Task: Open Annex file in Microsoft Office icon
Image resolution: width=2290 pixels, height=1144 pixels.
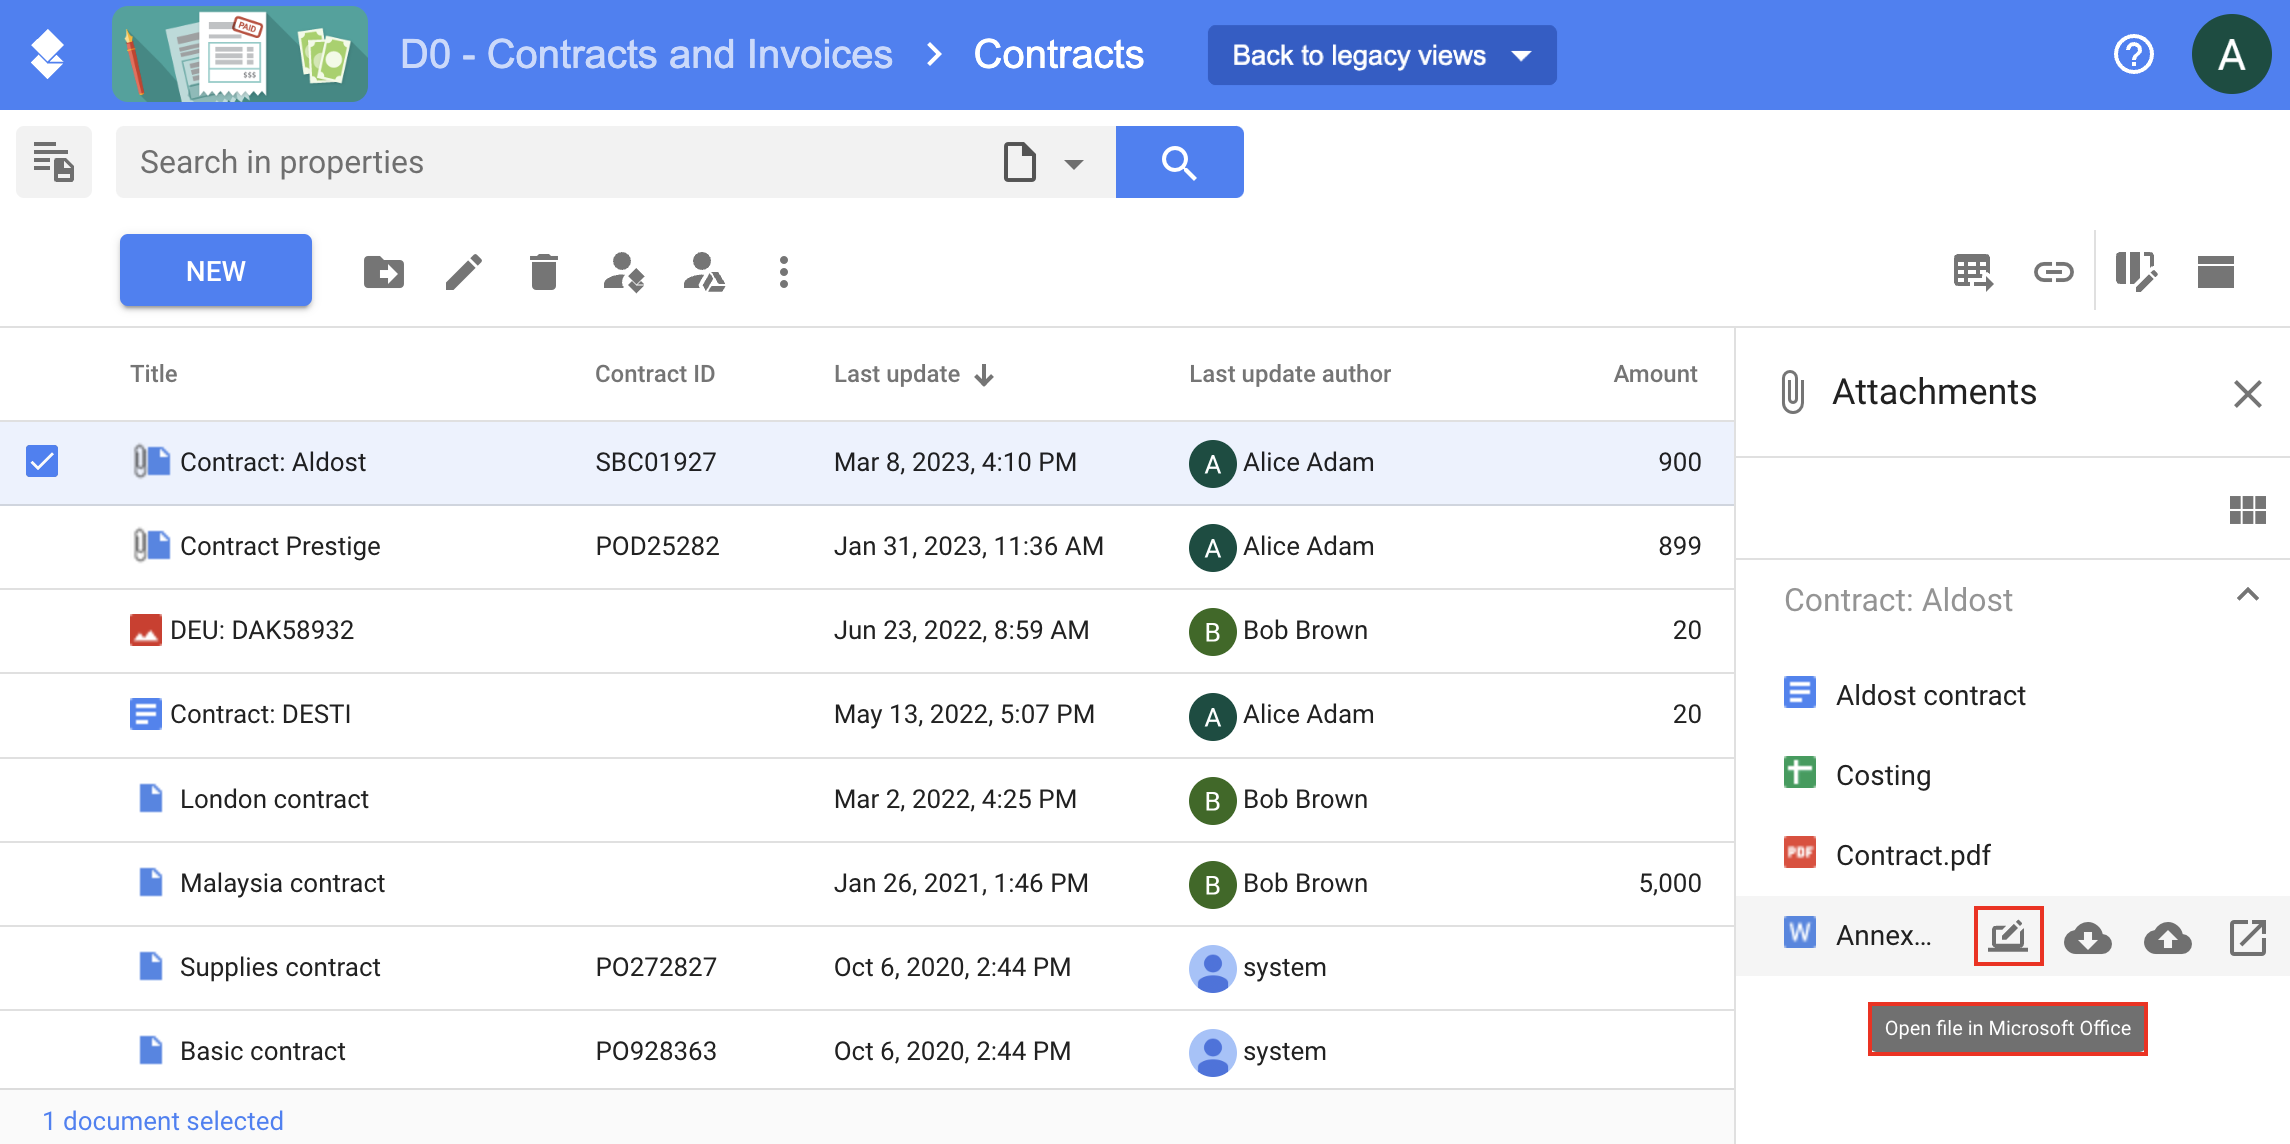Action: click(2007, 937)
